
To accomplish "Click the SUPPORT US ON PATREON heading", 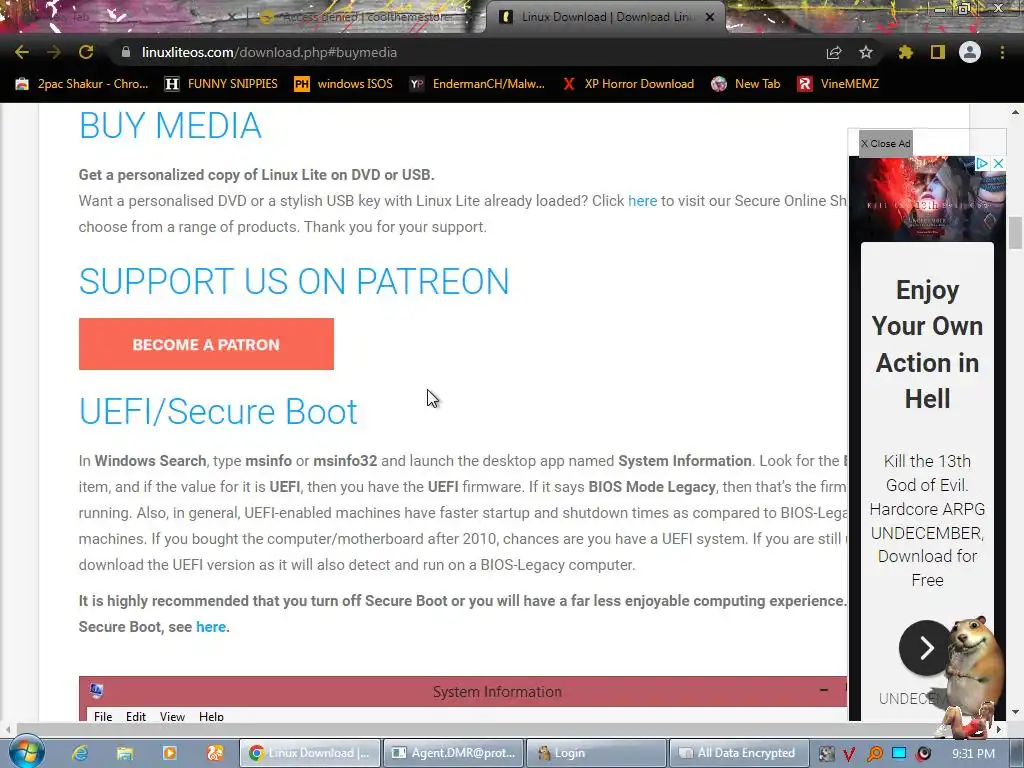I will click(294, 281).
